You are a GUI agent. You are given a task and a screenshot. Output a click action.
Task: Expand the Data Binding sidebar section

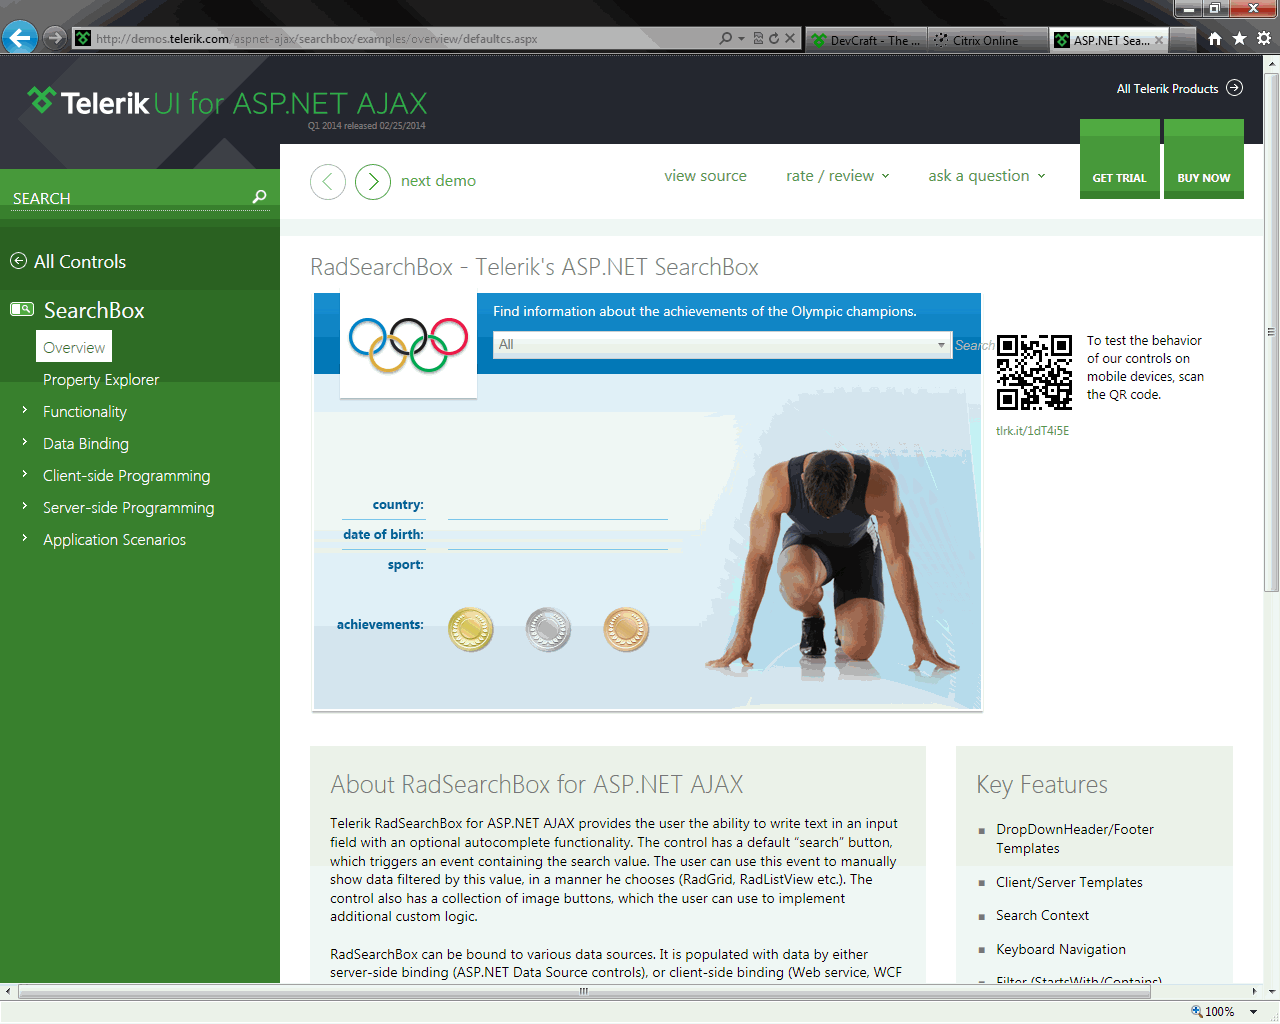tap(25, 442)
